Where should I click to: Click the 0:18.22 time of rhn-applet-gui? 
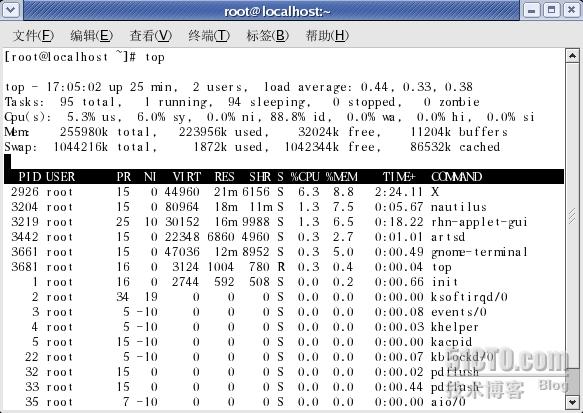[x=399, y=222]
